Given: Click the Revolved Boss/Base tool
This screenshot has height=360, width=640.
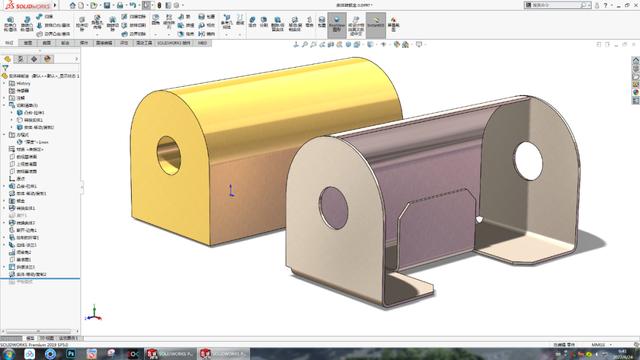Looking at the screenshot, I should click(27, 24).
